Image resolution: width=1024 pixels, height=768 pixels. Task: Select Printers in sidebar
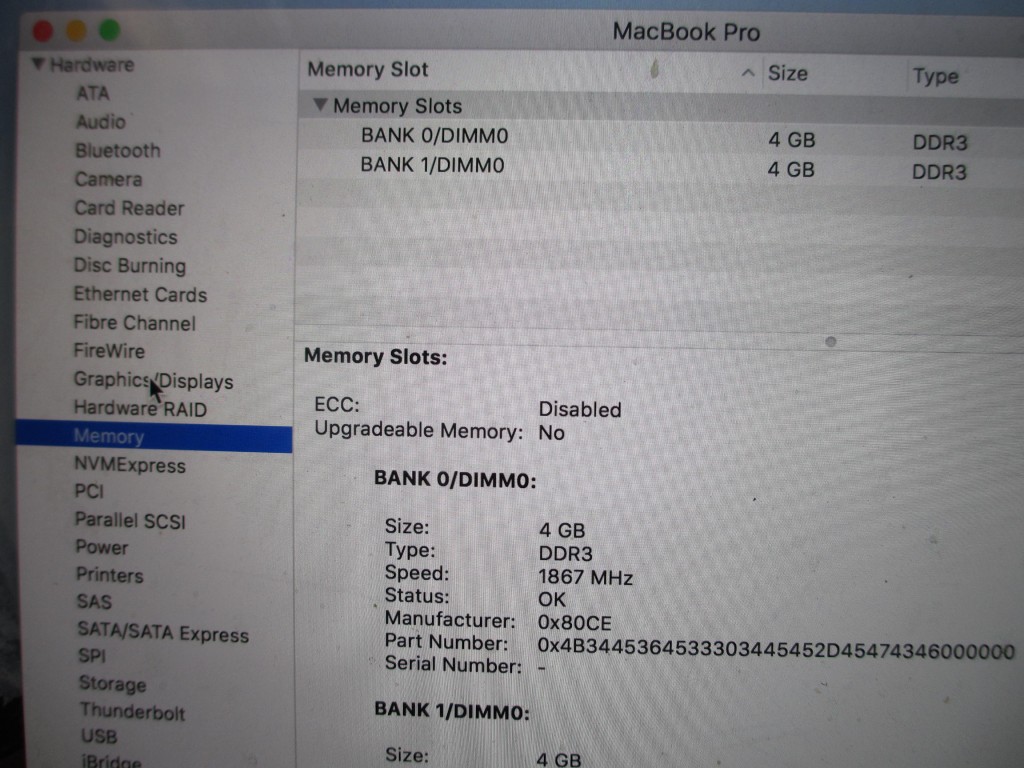(110, 575)
